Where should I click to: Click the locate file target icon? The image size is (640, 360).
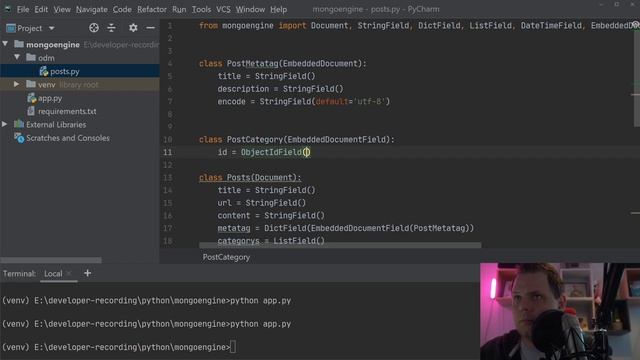94,28
